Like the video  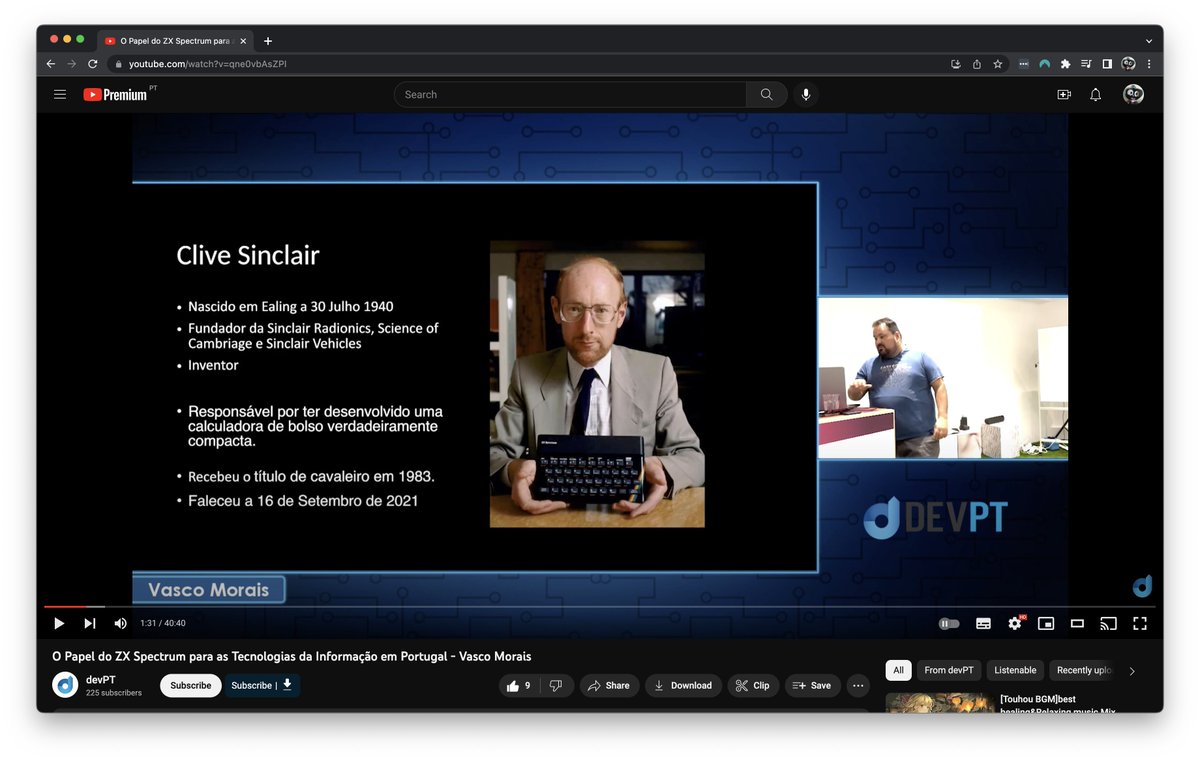[520, 685]
